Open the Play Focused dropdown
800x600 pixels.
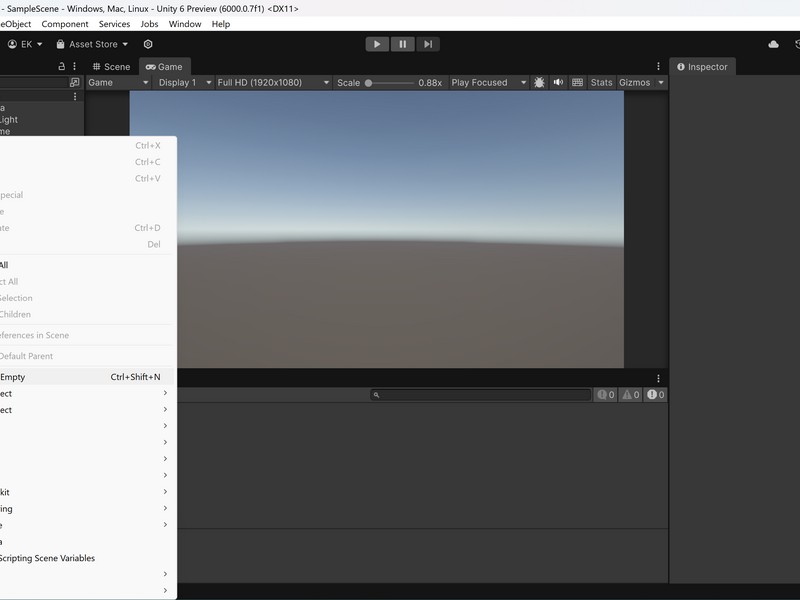488,83
